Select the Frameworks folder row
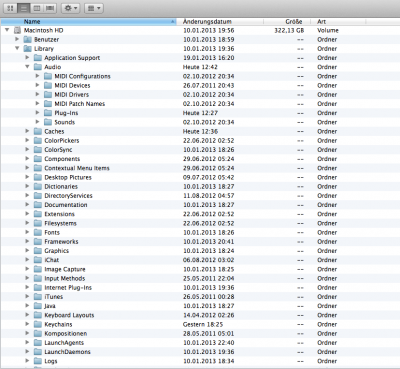The width and height of the screenshot is (400, 369). (x=200, y=242)
